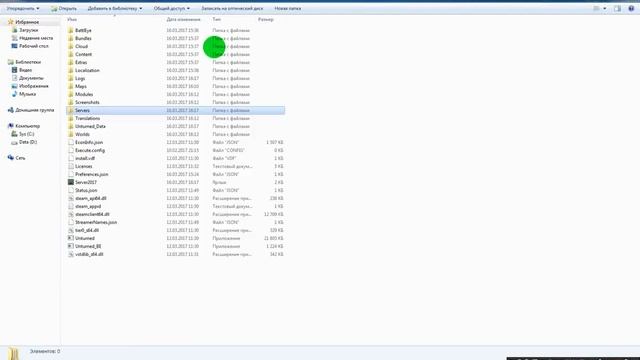
Task: Select Библиотеки in the navigation pane
Action: click(28, 62)
